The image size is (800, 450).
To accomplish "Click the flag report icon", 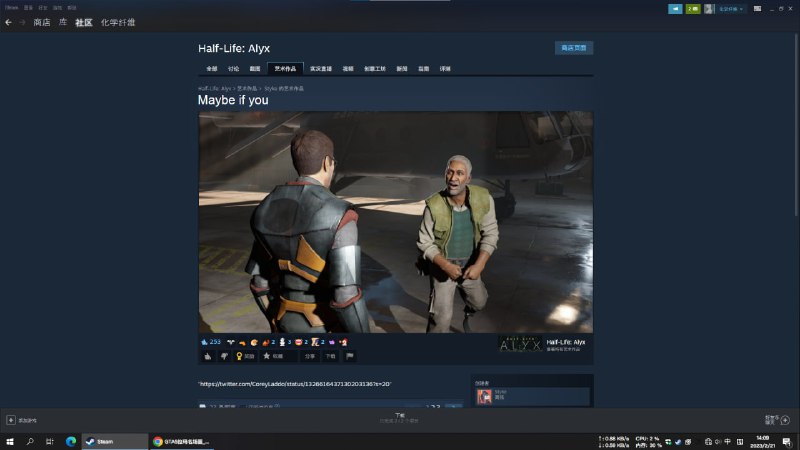I will pyautogui.click(x=349, y=356).
